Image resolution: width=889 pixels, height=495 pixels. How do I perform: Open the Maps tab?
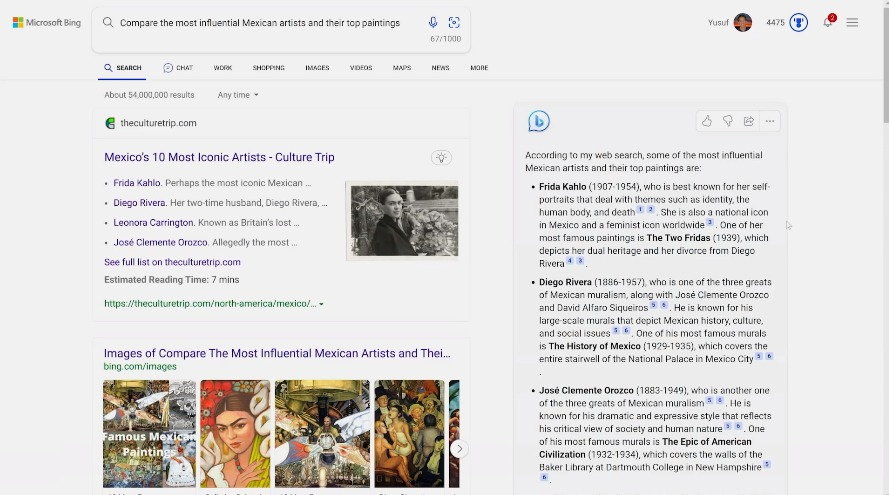(x=401, y=67)
